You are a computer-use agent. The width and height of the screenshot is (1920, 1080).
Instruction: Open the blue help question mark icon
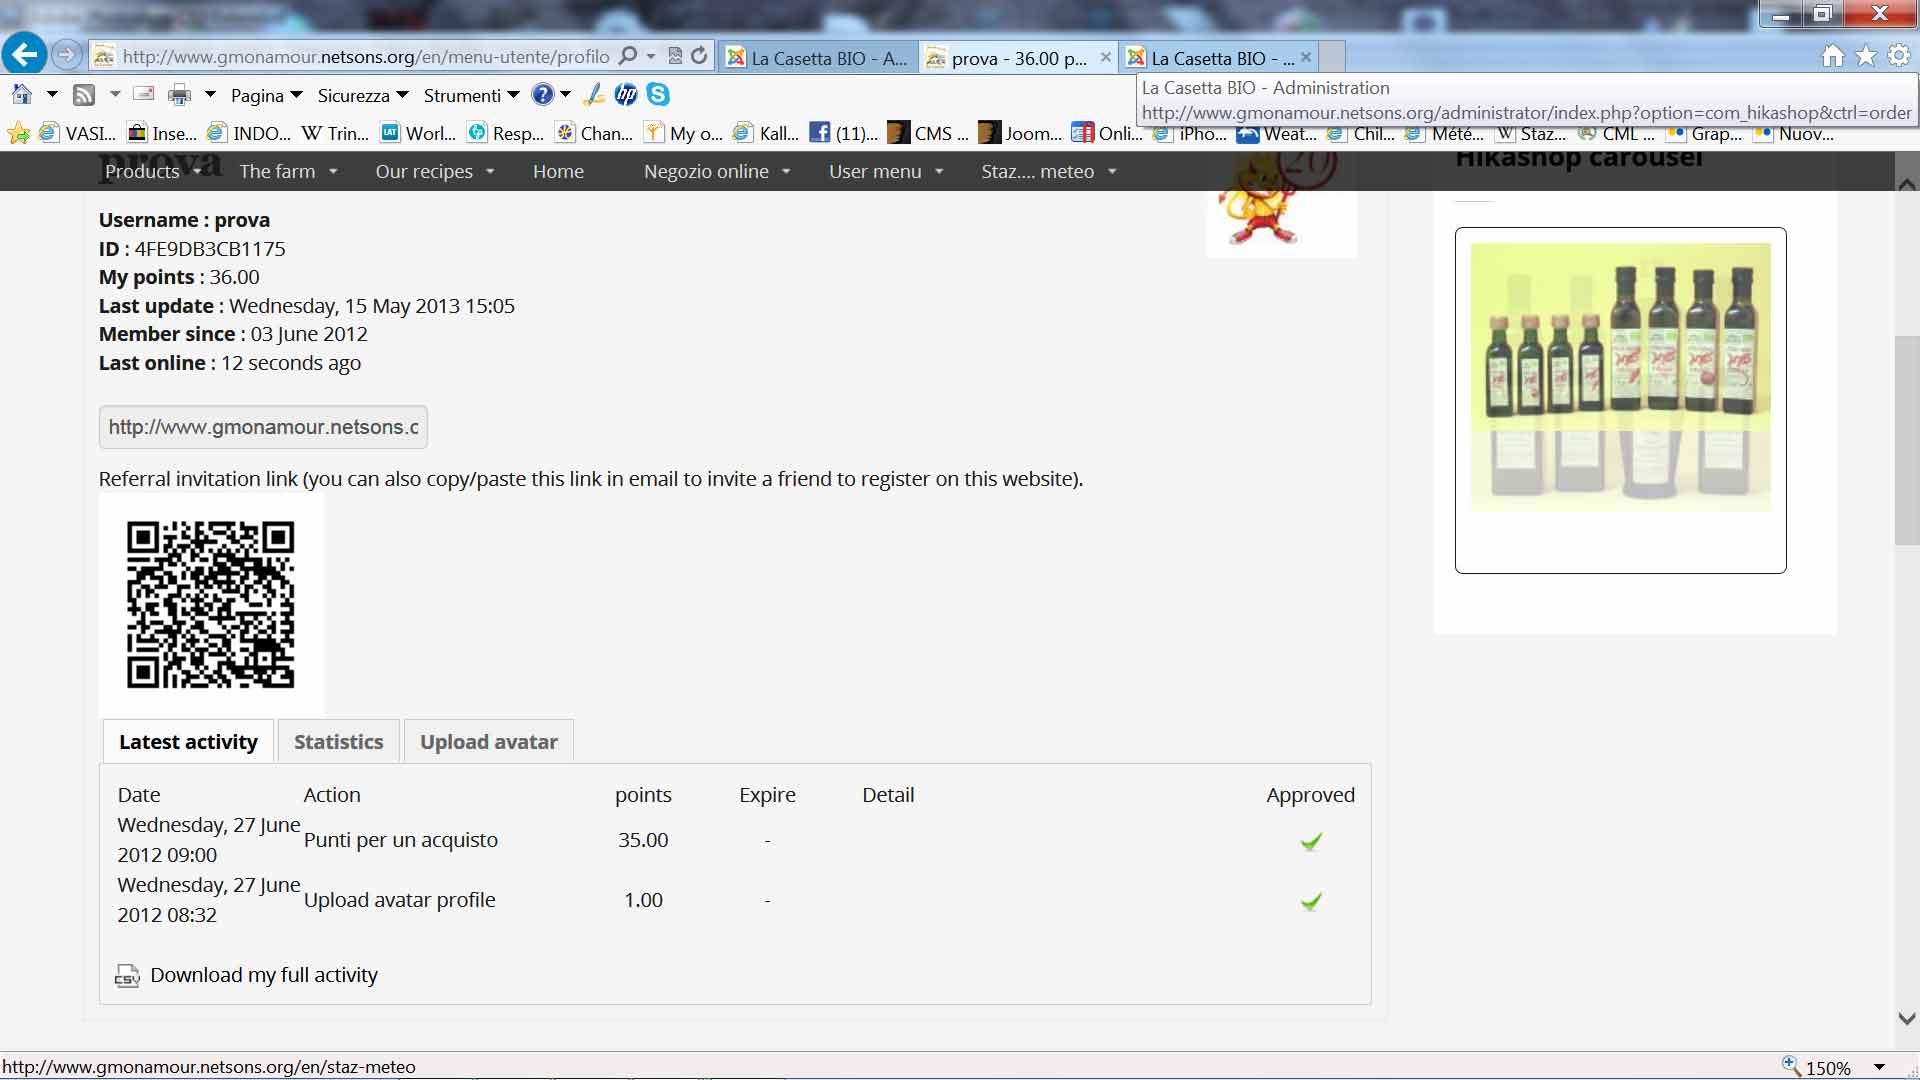tap(542, 94)
